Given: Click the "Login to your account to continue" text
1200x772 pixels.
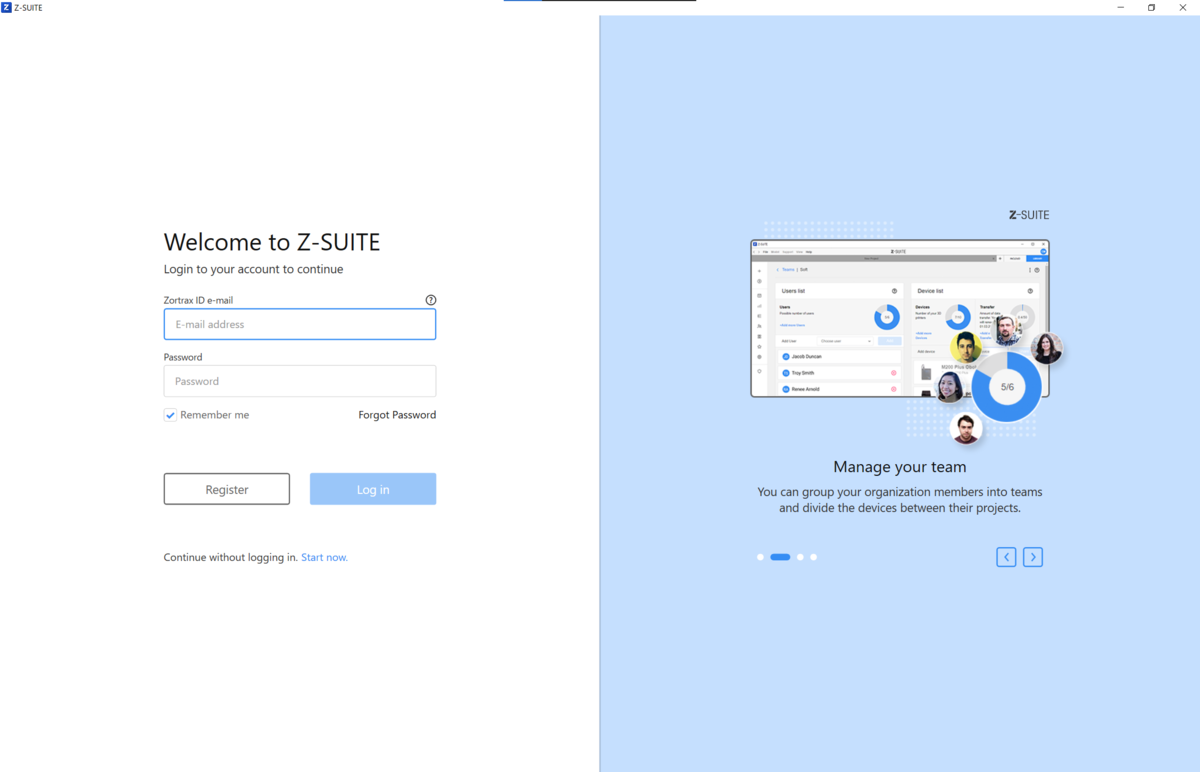Looking at the screenshot, I should 253,269.
